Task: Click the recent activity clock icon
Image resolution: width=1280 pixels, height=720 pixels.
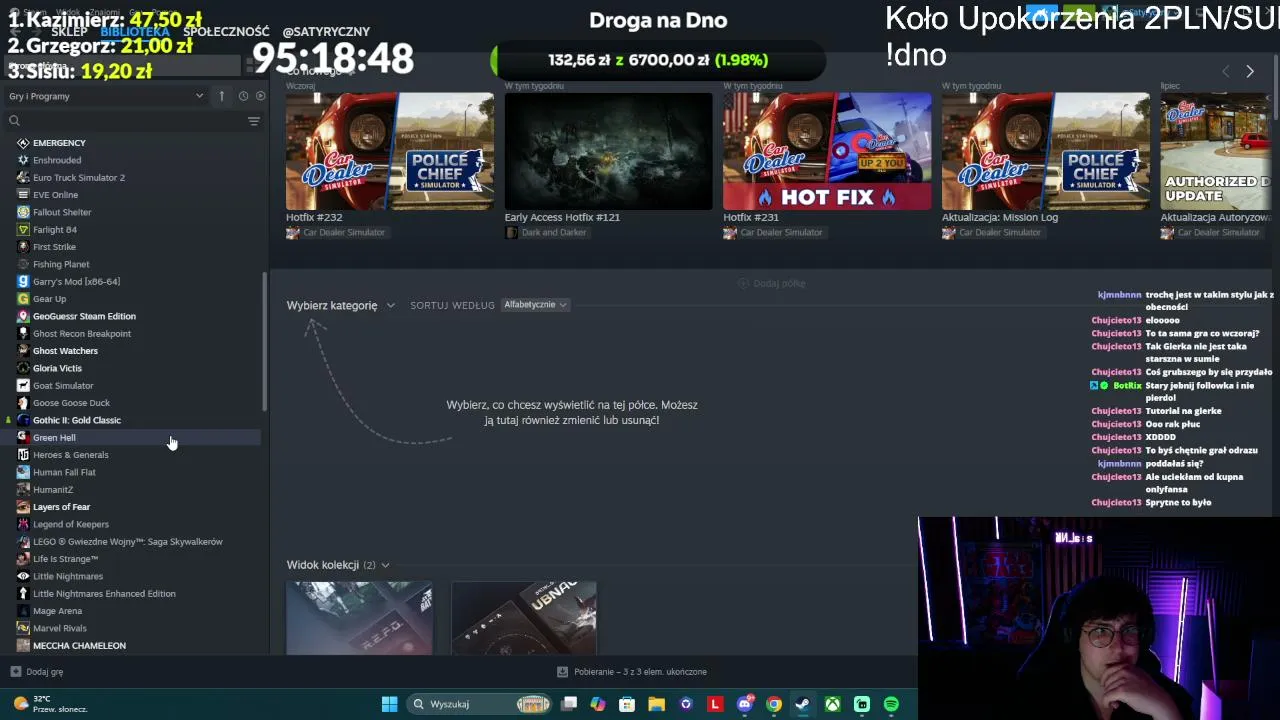Action: [x=243, y=96]
